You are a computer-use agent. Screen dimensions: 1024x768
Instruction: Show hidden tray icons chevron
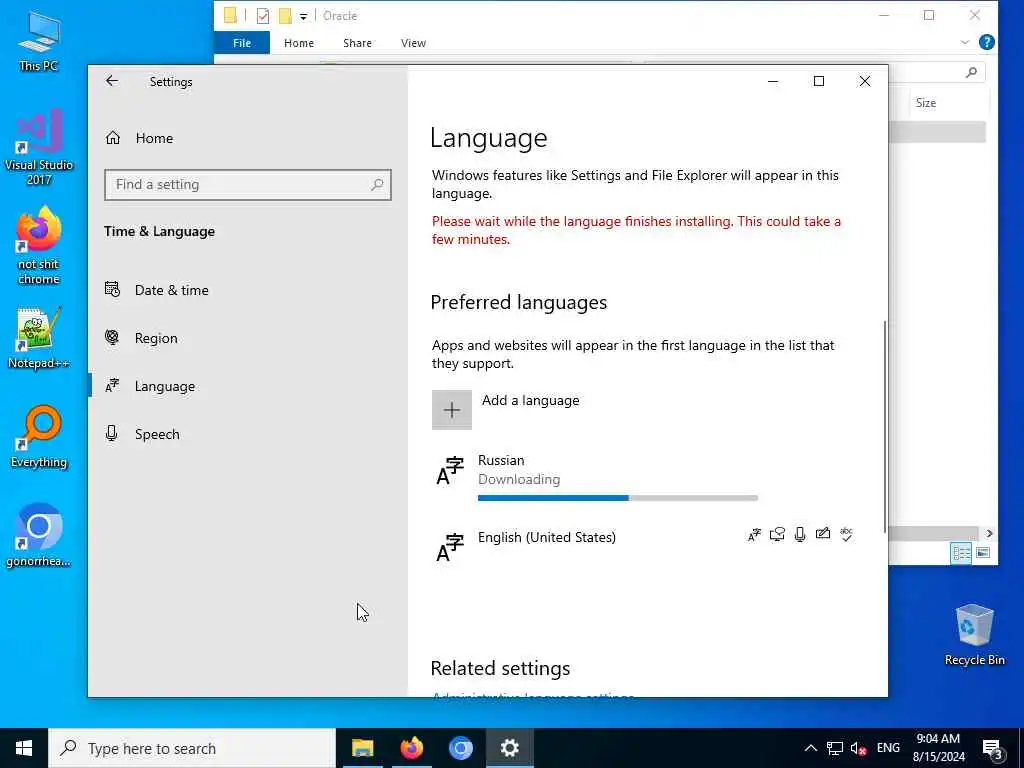(x=810, y=748)
